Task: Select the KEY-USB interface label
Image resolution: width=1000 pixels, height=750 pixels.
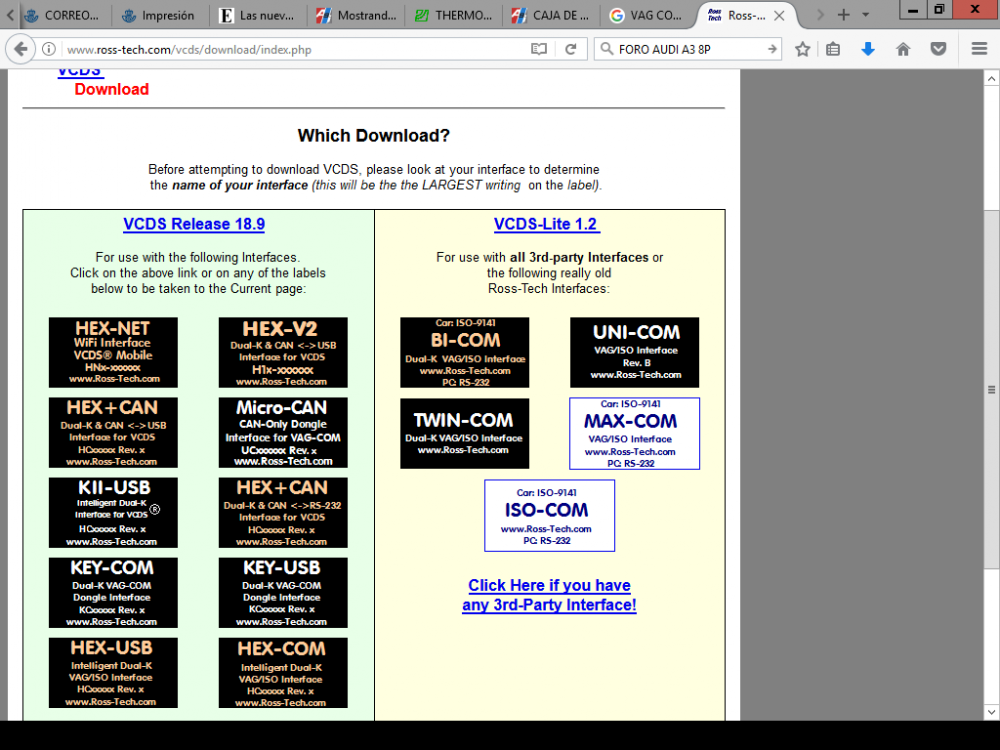Action: click(283, 592)
